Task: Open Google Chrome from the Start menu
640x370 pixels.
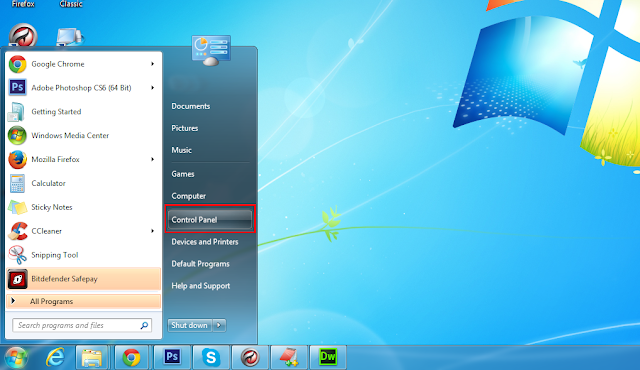Action: [84, 64]
